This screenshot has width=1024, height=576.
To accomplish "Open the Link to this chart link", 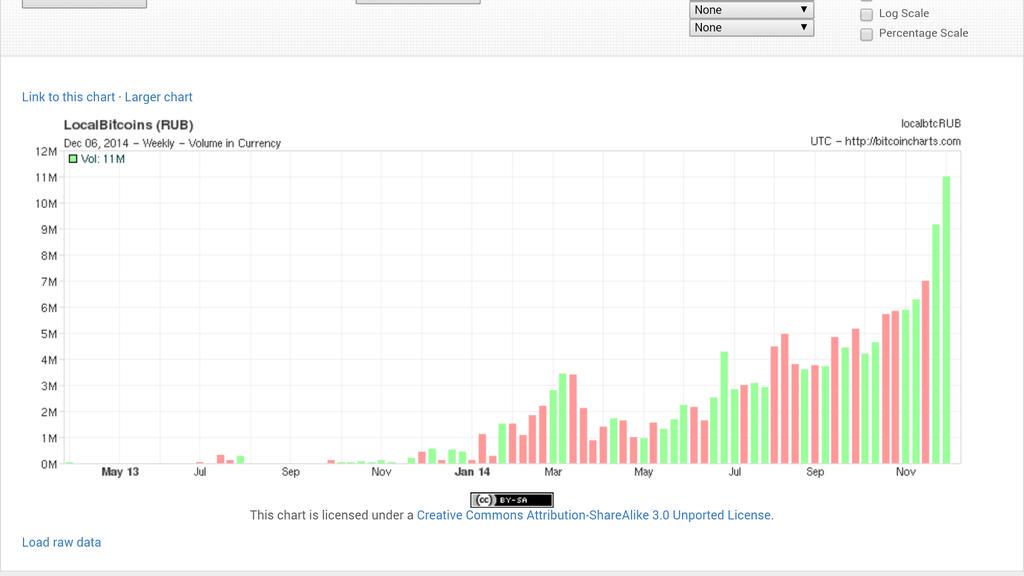I will [69, 97].
